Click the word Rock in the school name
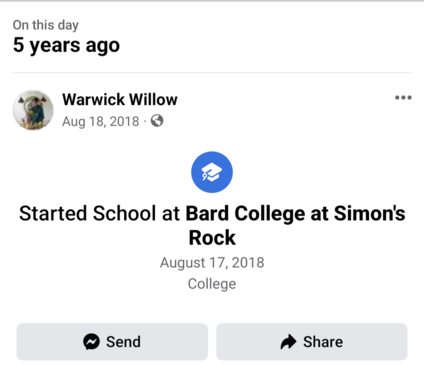The height and width of the screenshot is (376, 424). click(x=212, y=238)
